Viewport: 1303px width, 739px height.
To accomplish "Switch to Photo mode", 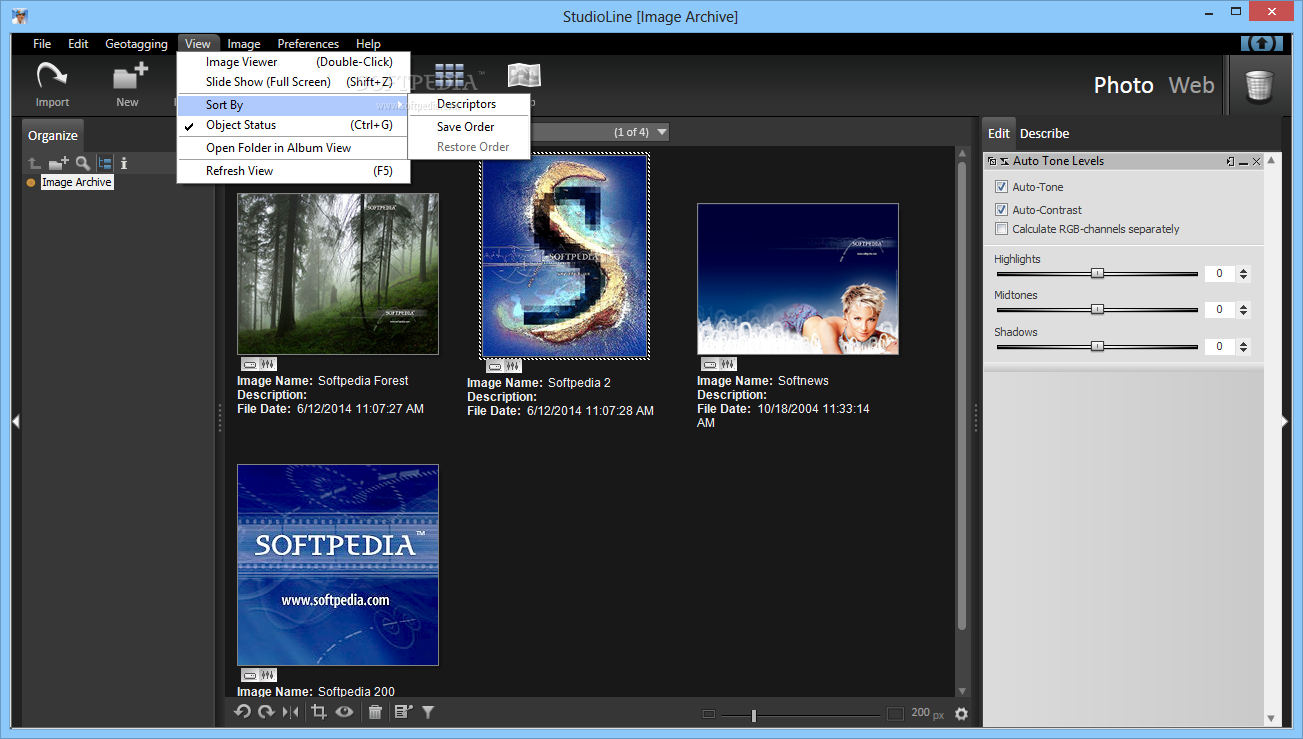I will tap(1123, 85).
